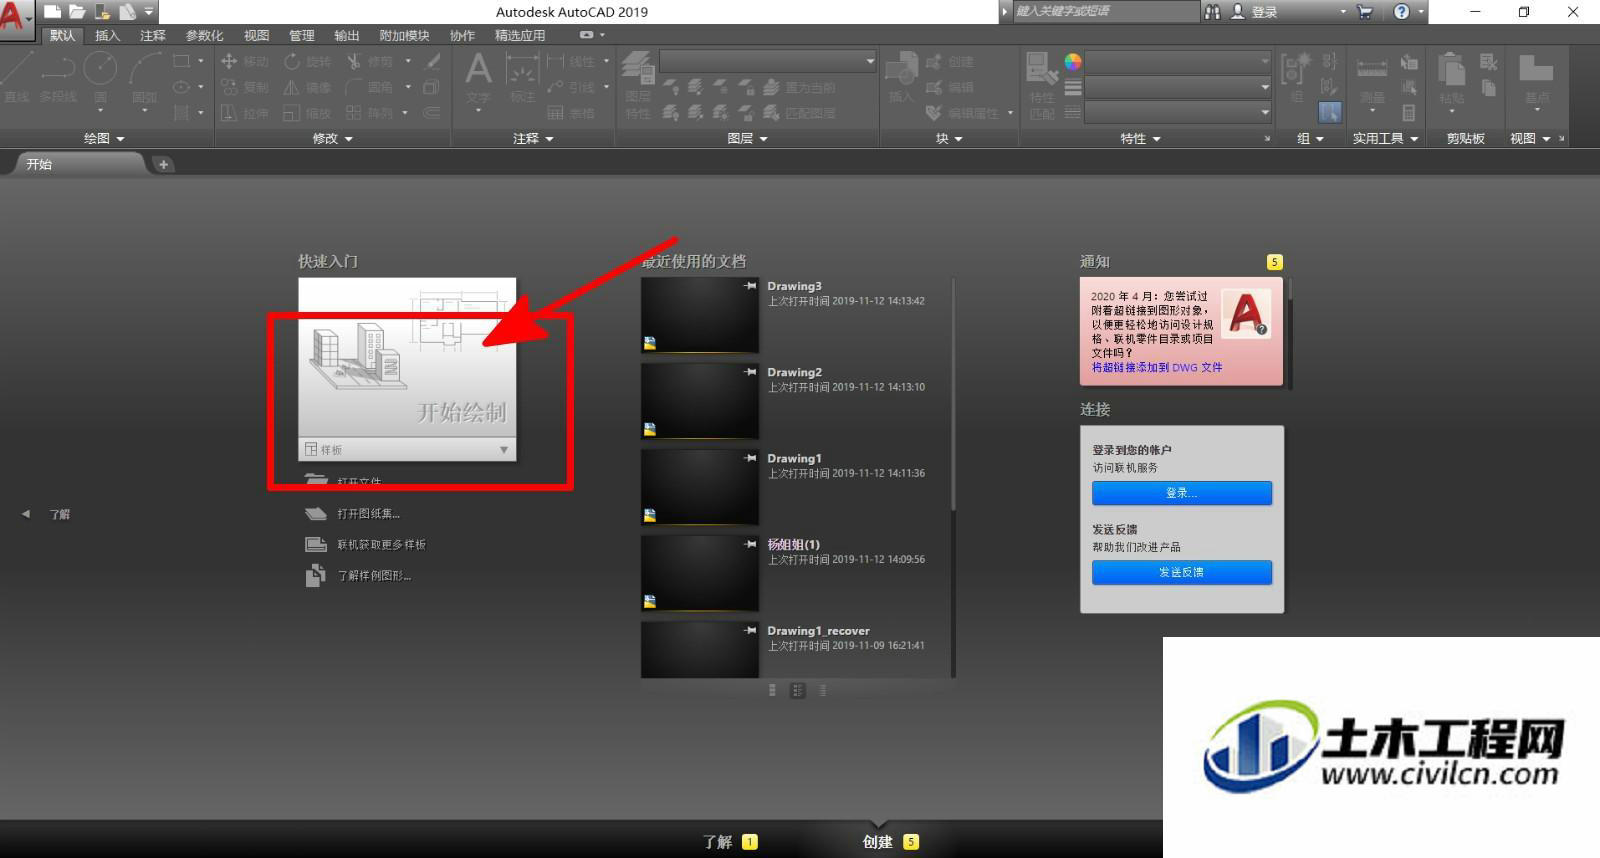Select the Mirror (镜像) tool
Image resolution: width=1600 pixels, height=858 pixels.
(x=307, y=87)
